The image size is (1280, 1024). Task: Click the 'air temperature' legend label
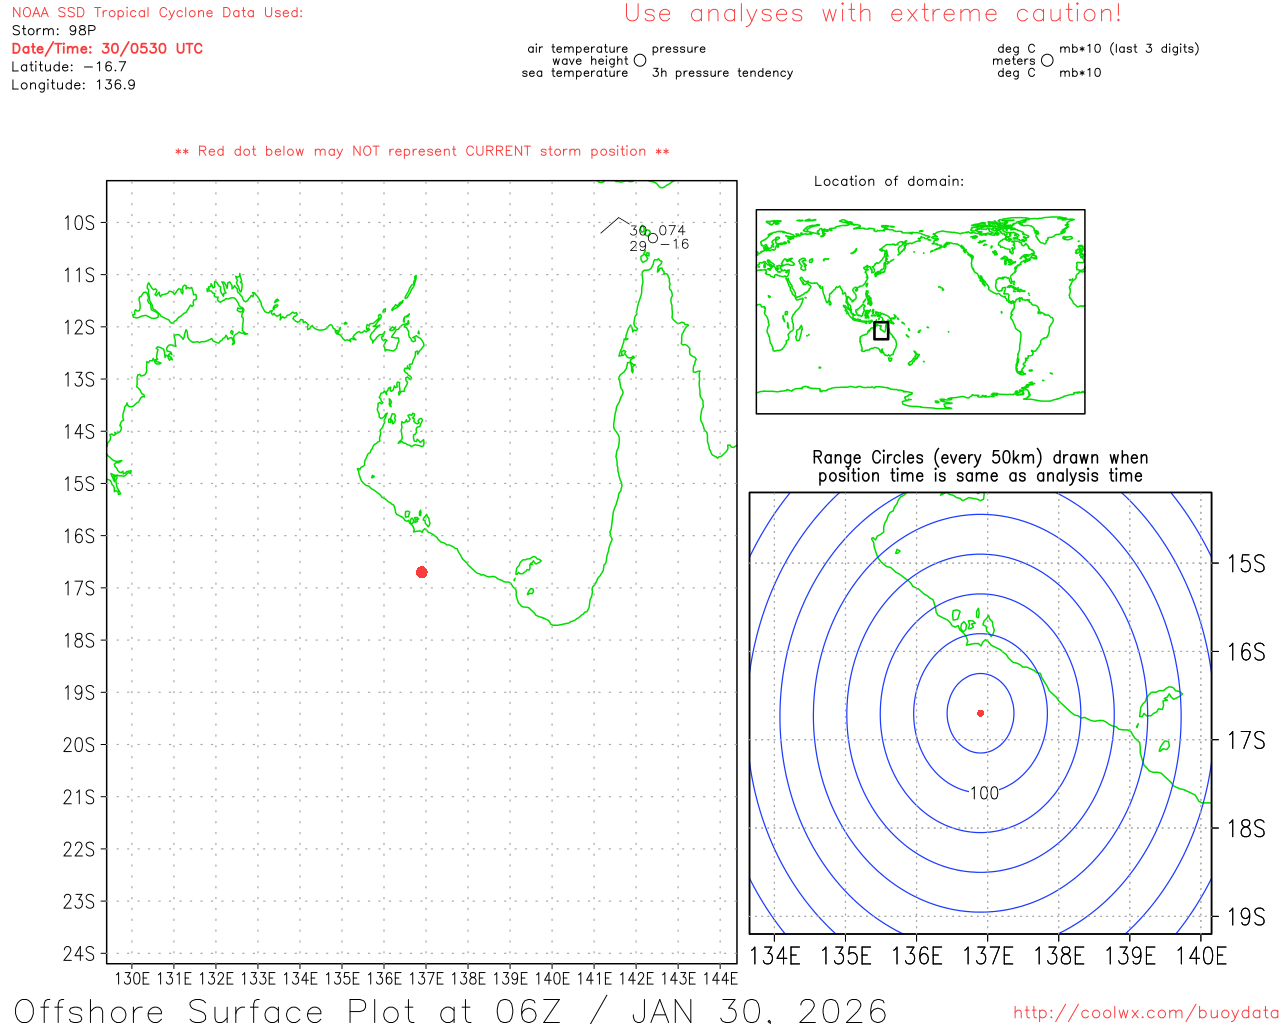(x=578, y=49)
